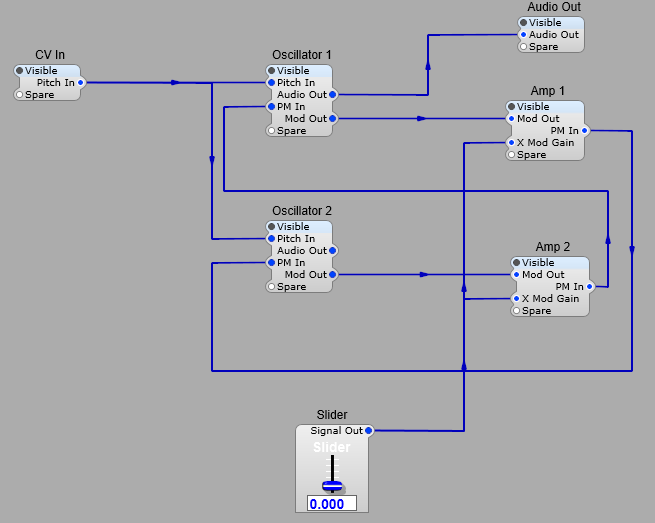Click Spare pin on Amp 1
Image resolution: width=655 pixels, height=523 pixels.
pos(511,155)
